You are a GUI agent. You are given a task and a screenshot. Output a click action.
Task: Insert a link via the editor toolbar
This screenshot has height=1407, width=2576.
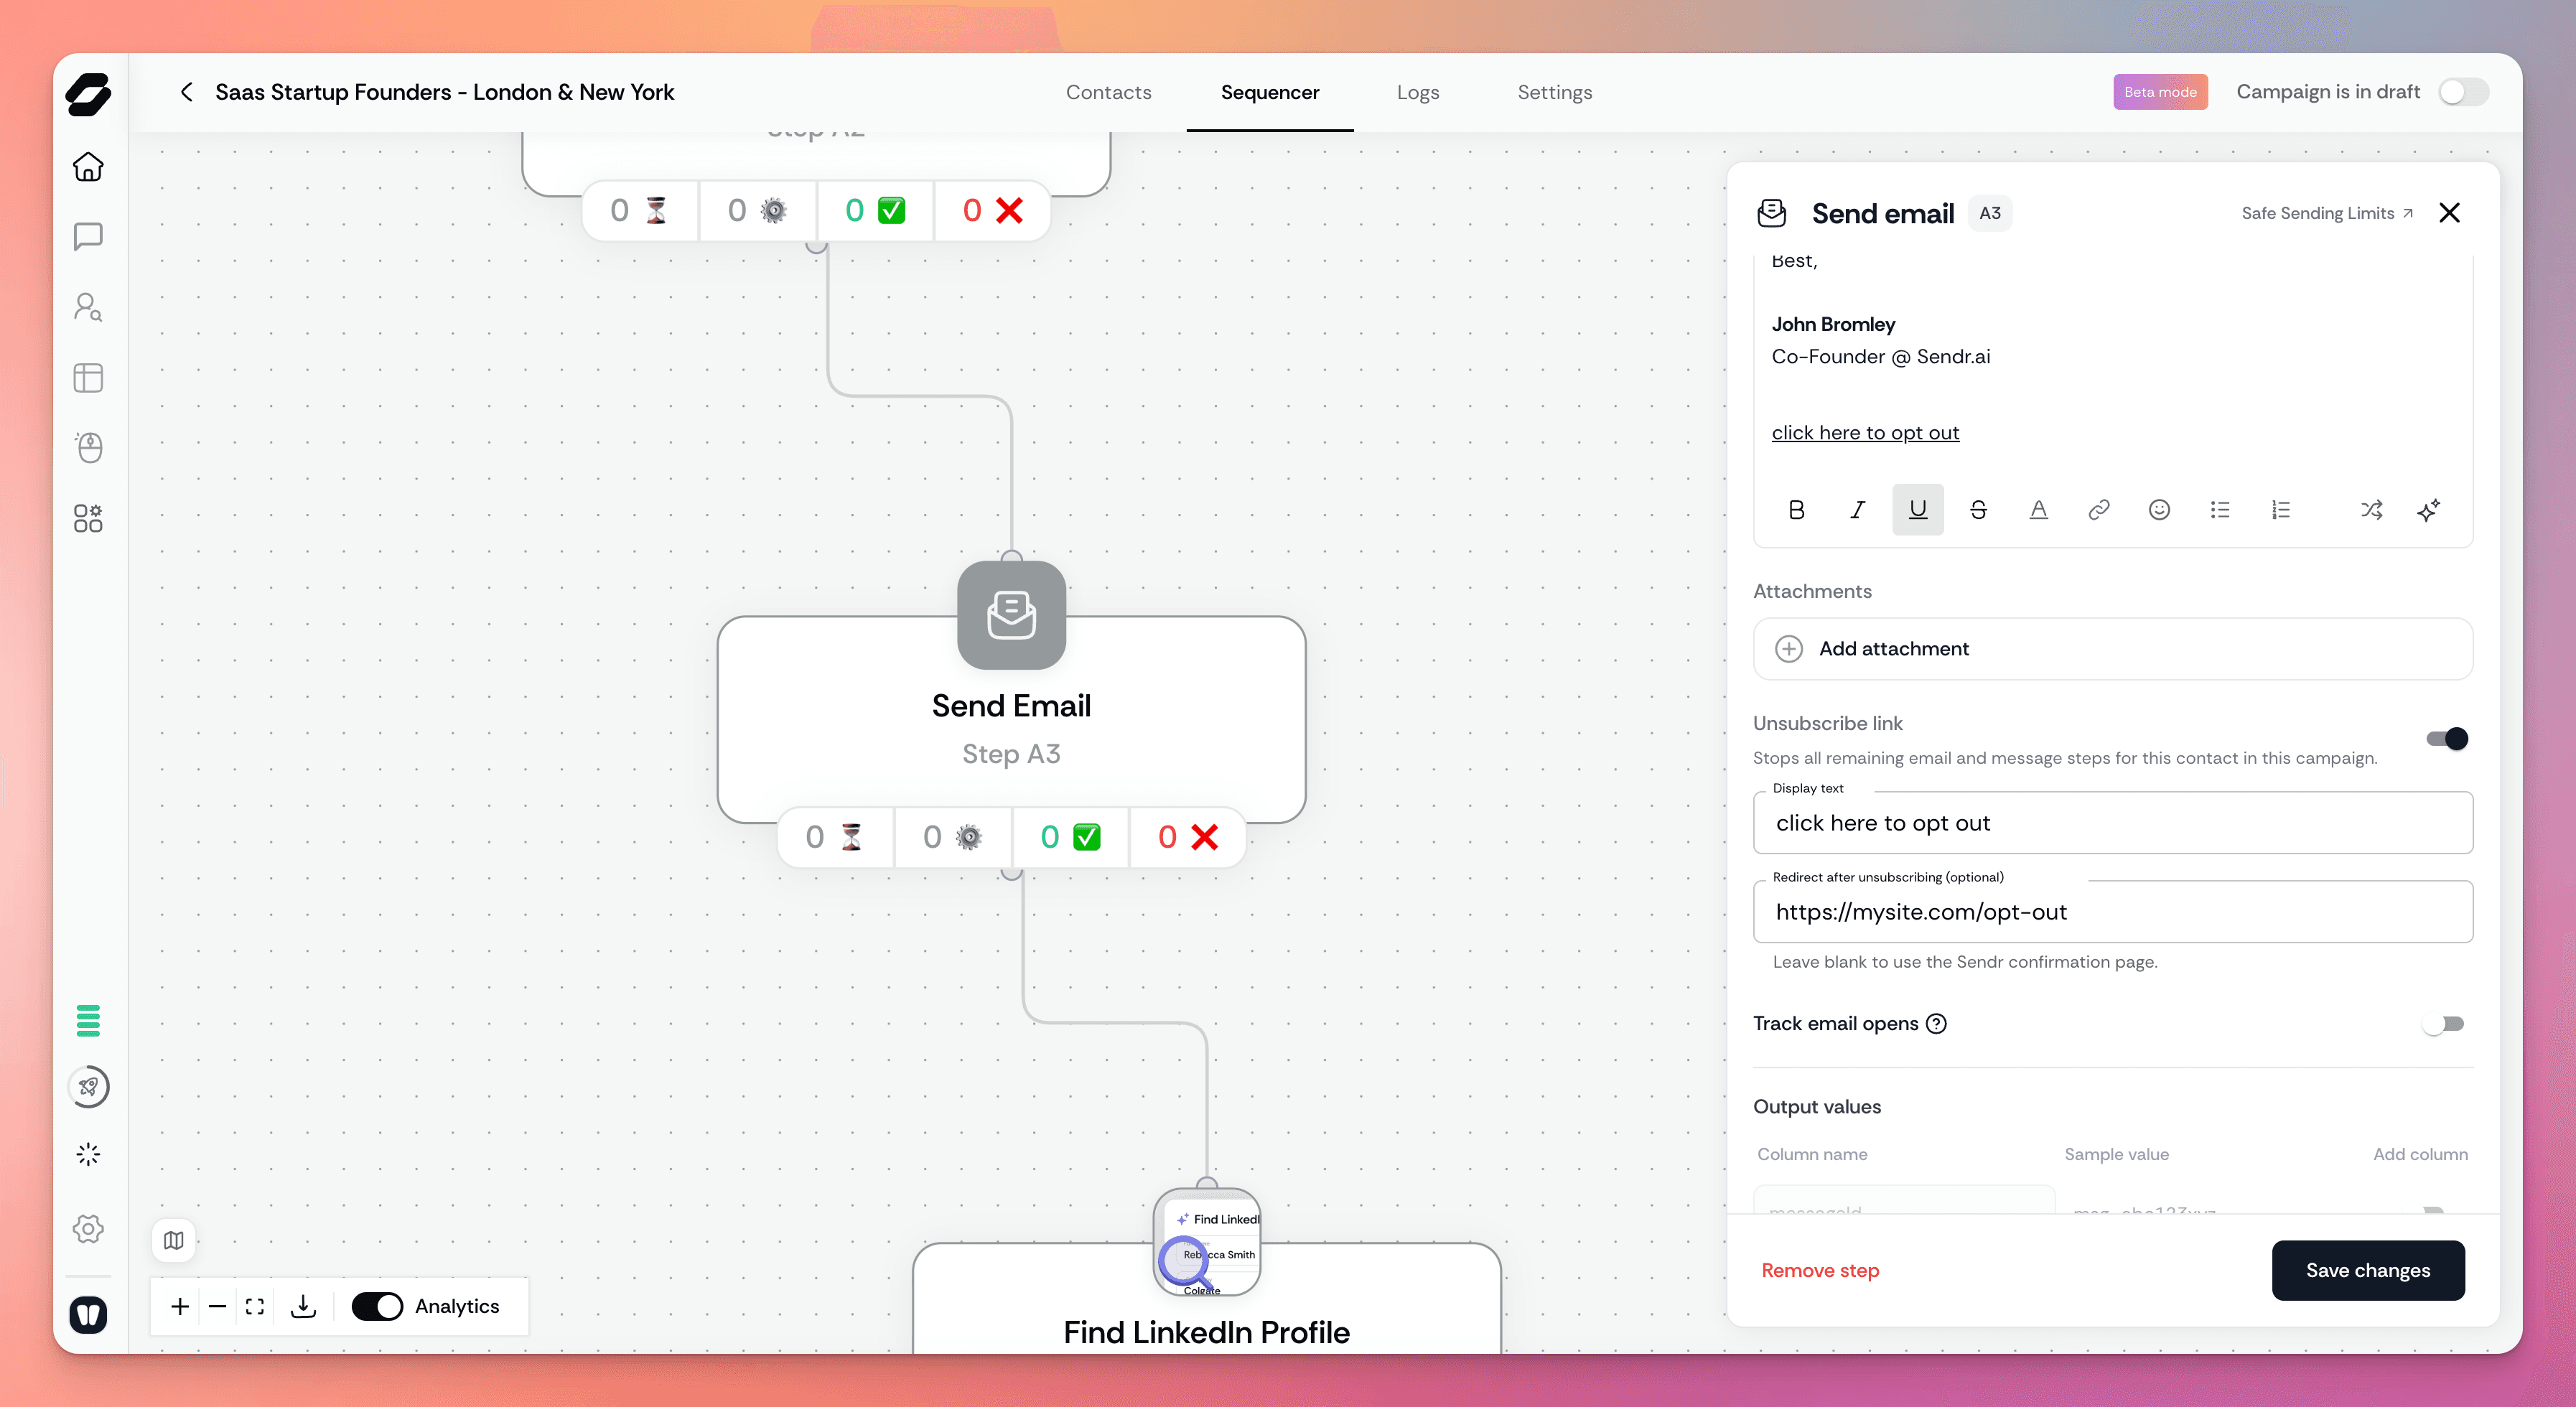(x=2099, y=510)
